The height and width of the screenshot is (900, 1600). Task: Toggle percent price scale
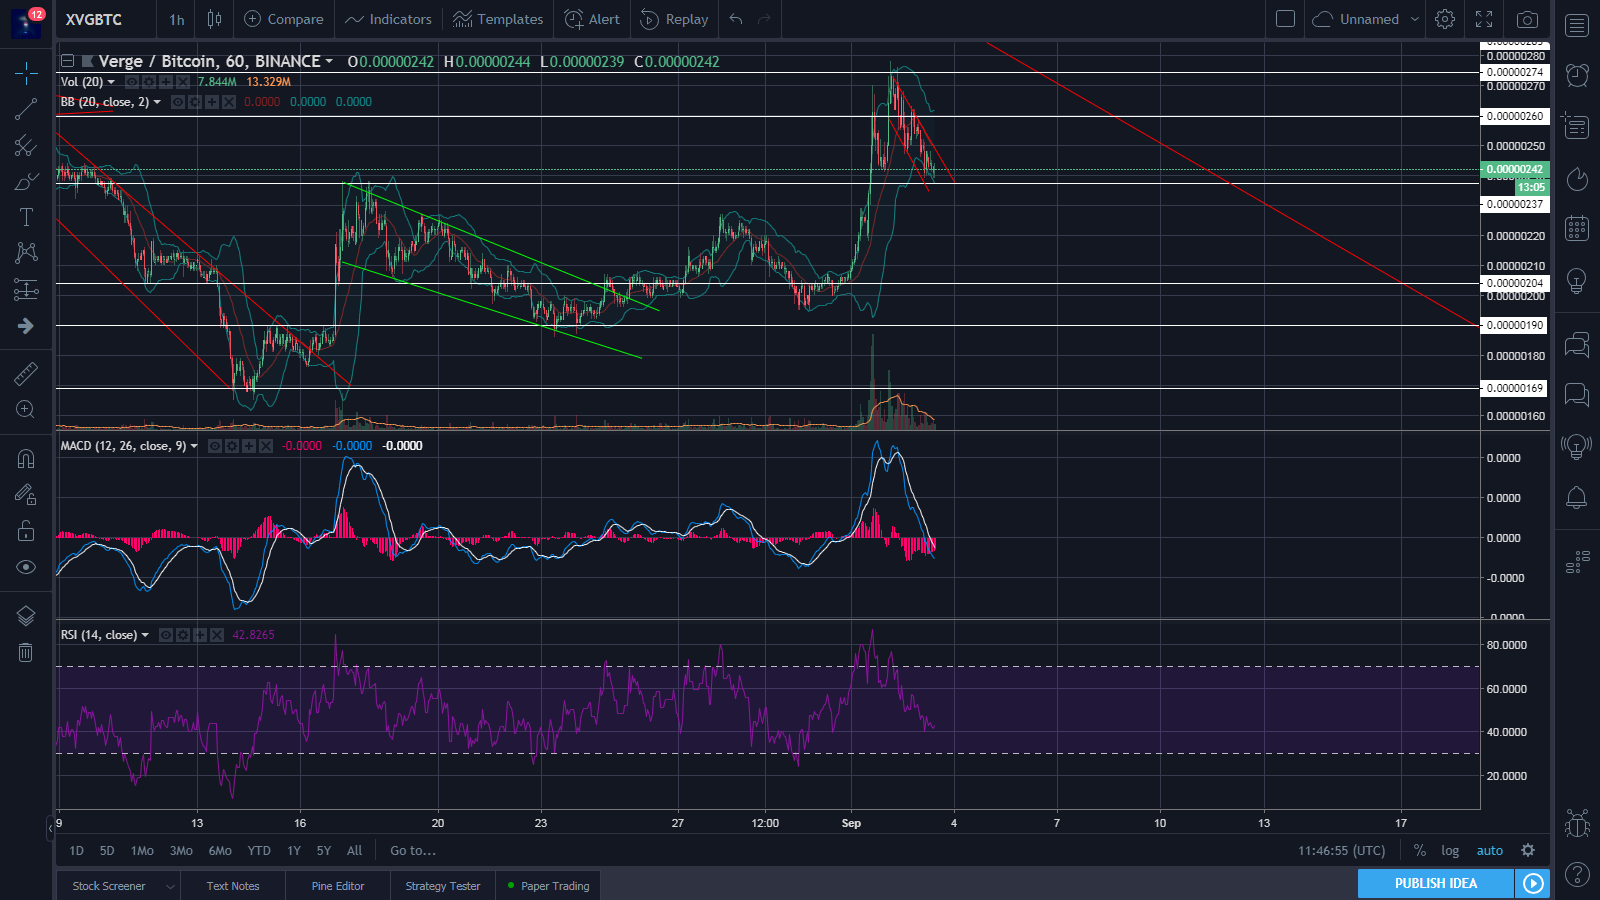click(x=1419, y=851)
